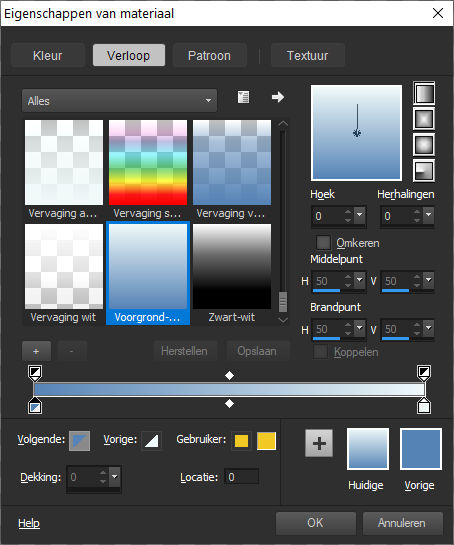Viewport: 454px width, 545px height.
Task: Select the left blue color marker below gradient
Action: (35, 406)
